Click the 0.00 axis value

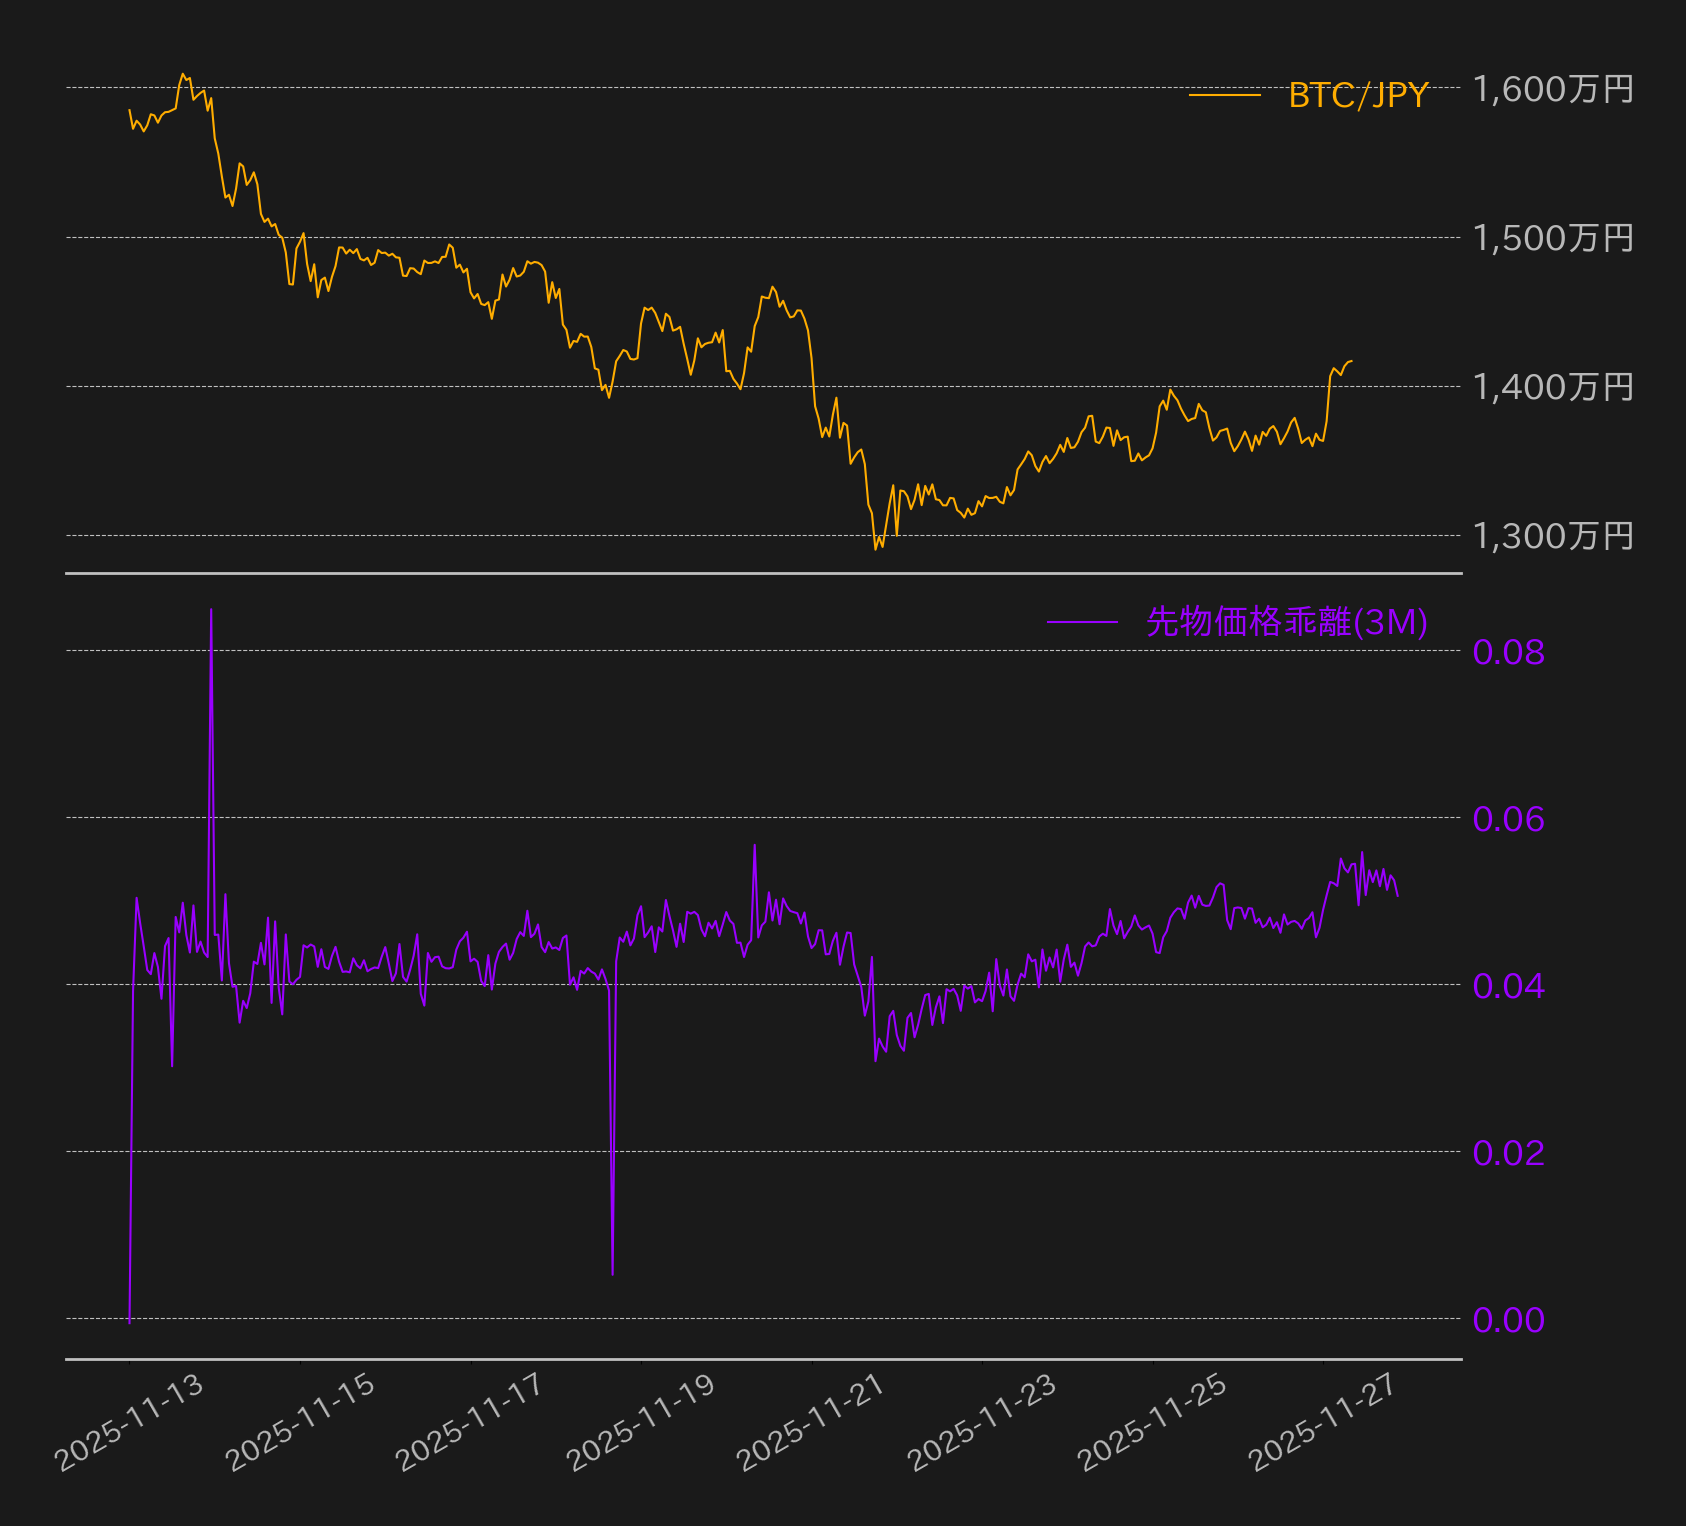pyautogui.click(x=1509, y=1320)
